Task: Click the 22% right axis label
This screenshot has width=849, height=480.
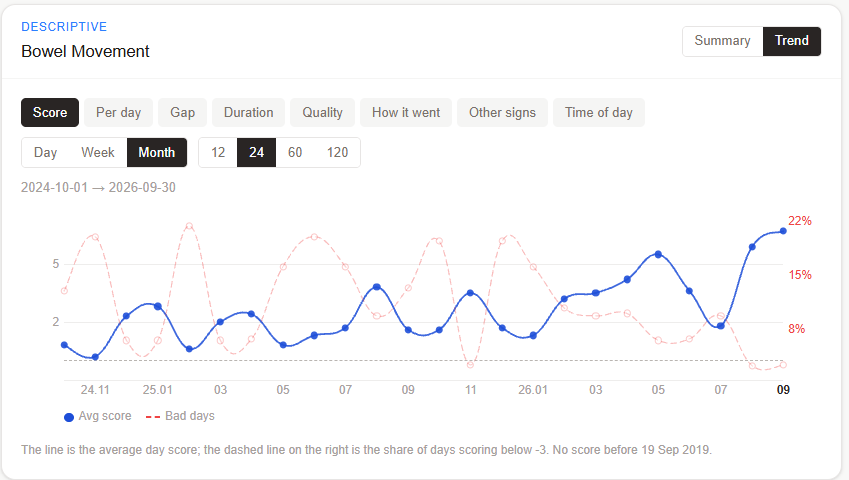Action: click(800, 221)
